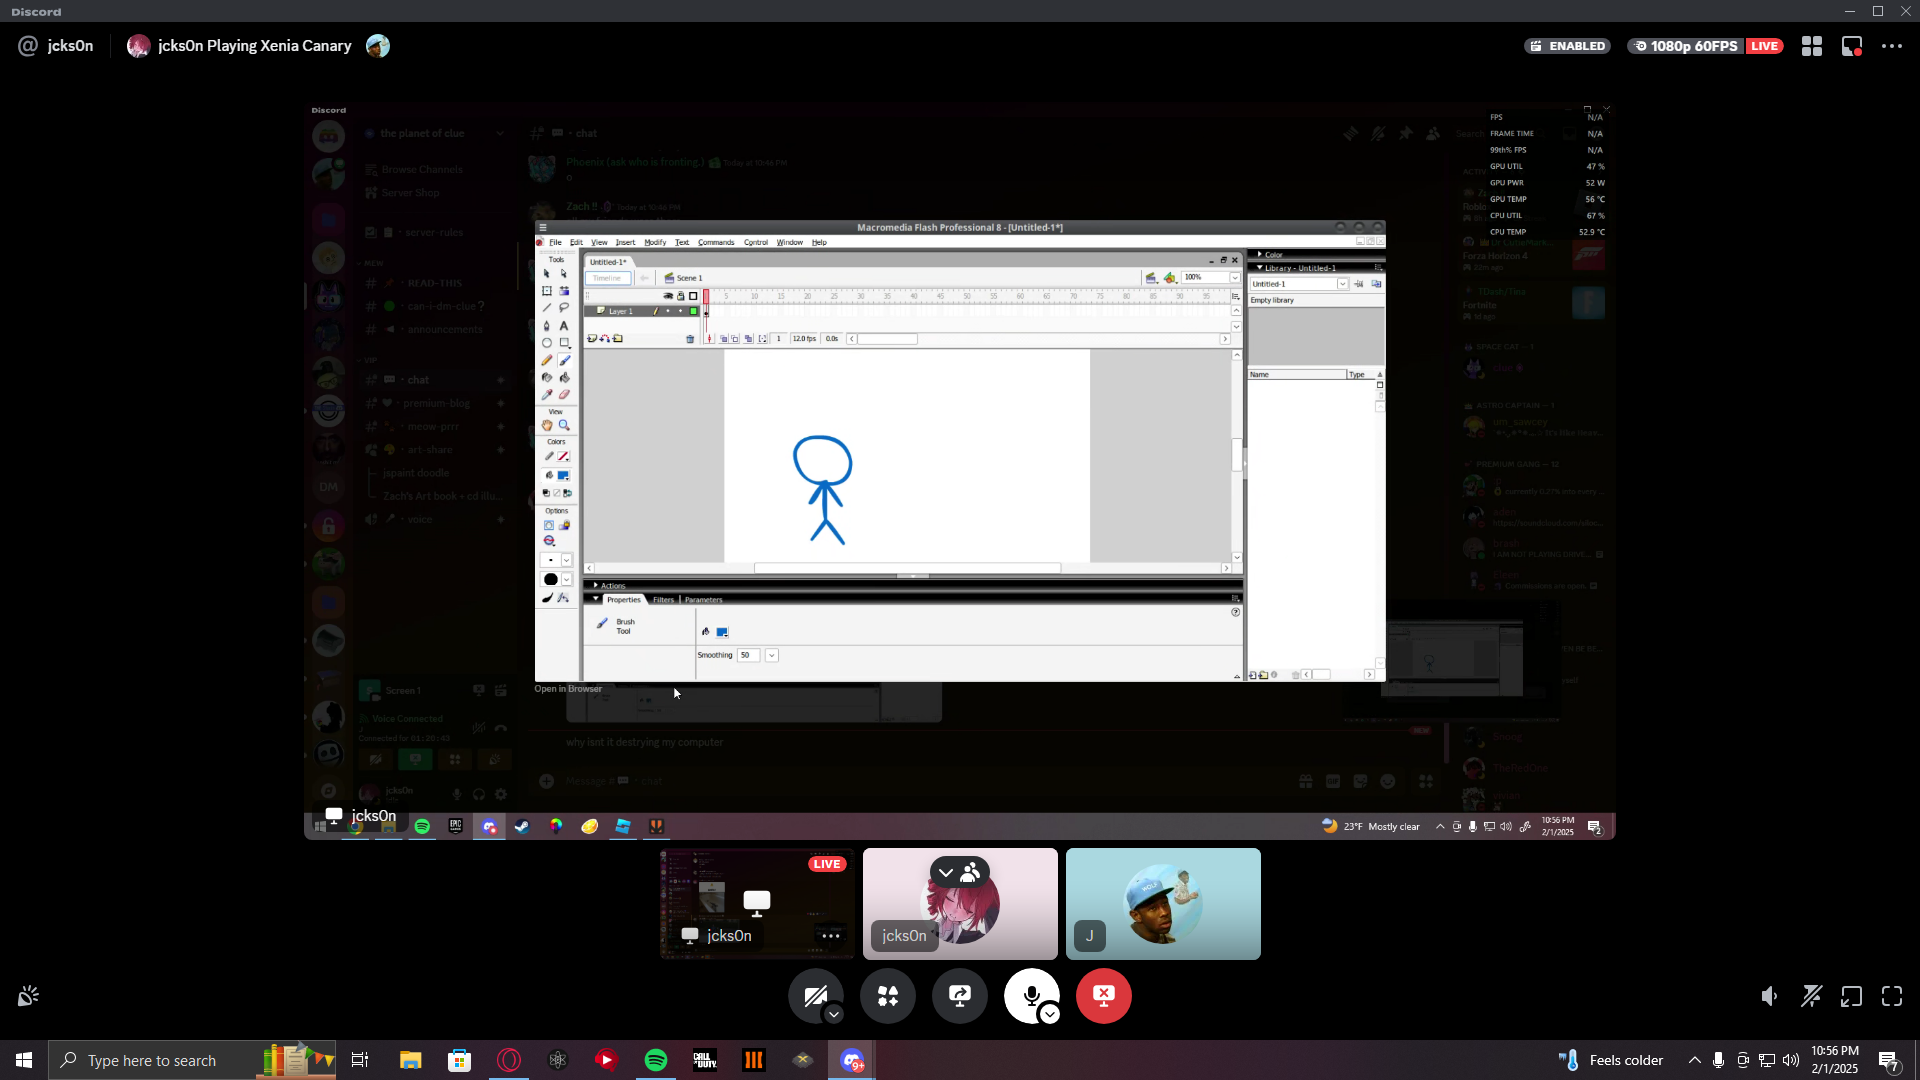Open Spotify from the Windows taskbar

point(656,1060)
